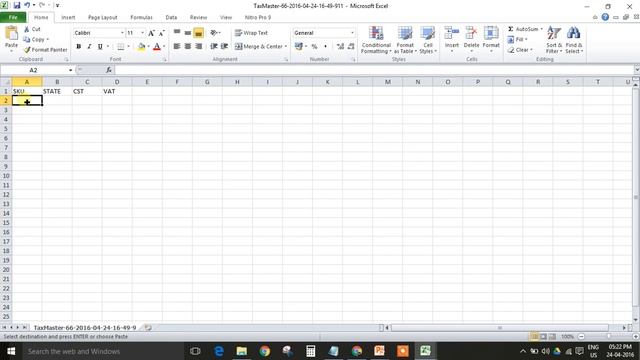
Task: Open Cell Styles gallery
Action: 428,40
